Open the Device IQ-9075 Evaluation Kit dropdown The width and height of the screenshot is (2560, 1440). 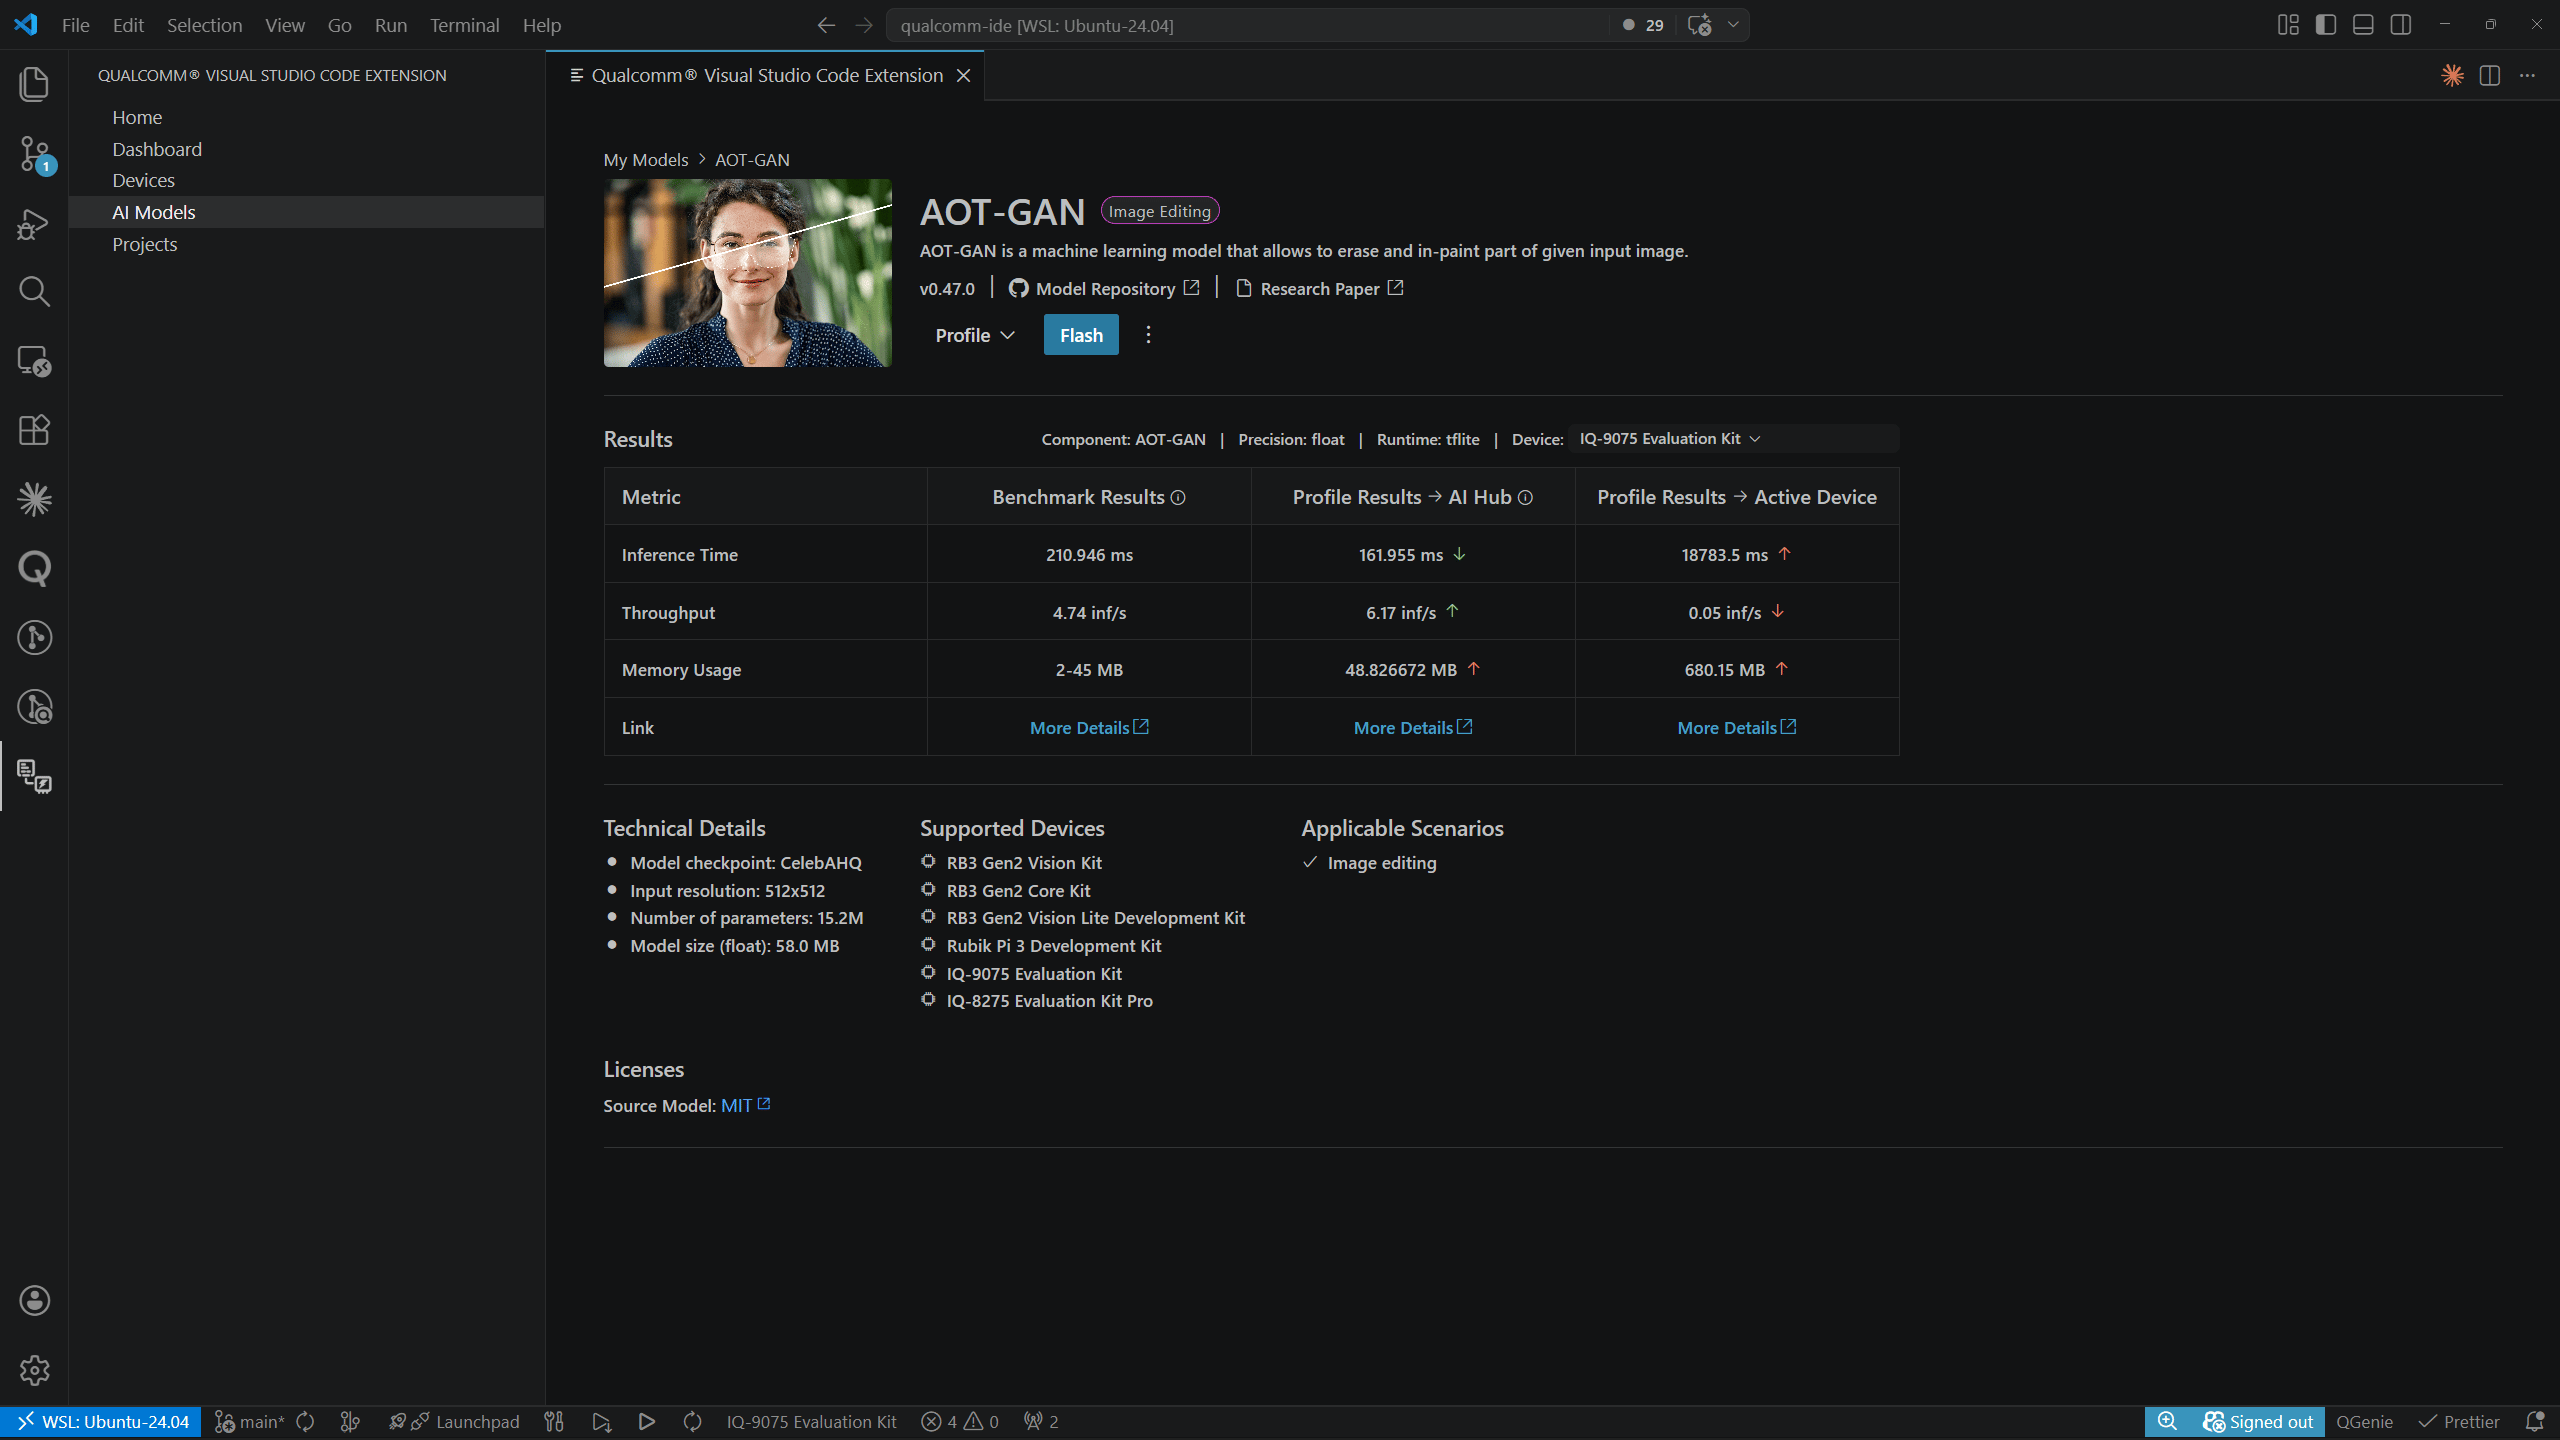1733,439
